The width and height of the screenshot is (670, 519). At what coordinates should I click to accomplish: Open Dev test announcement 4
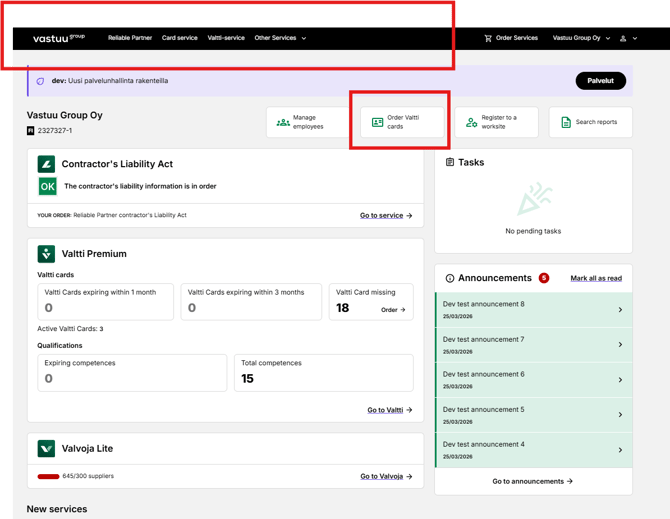pos(534,450)
